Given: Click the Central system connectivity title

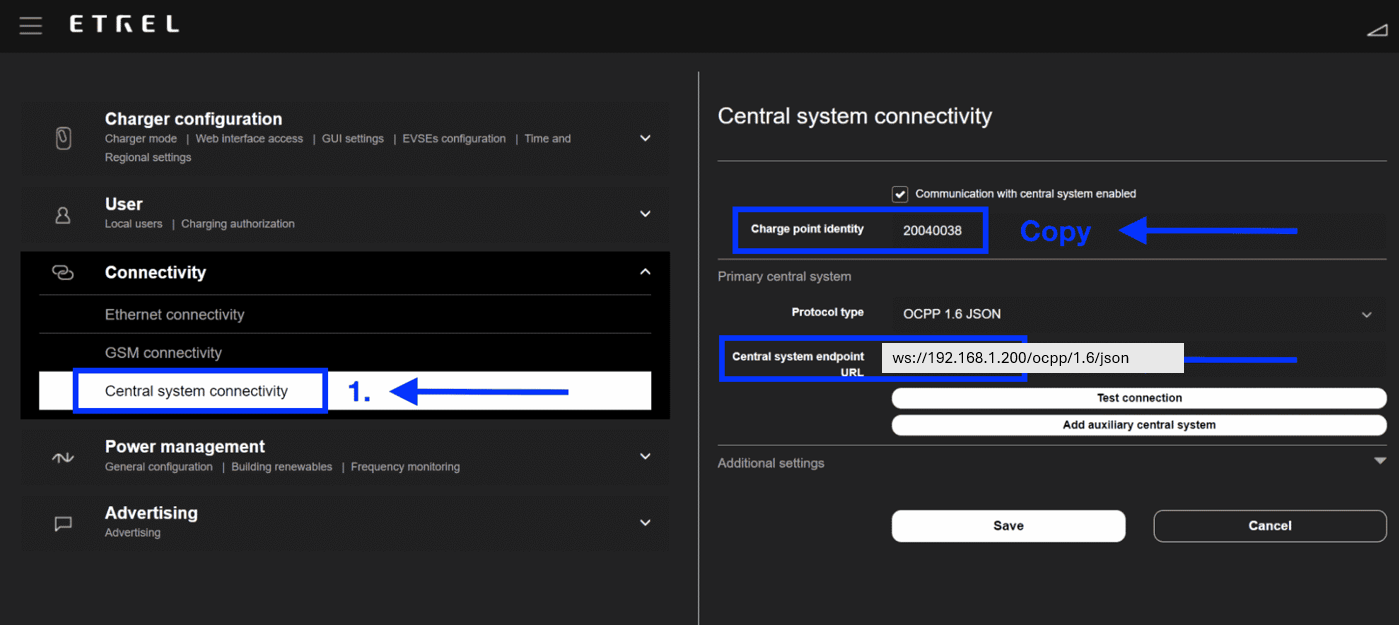Looking at the screenshot, I should tap(855, 116).
